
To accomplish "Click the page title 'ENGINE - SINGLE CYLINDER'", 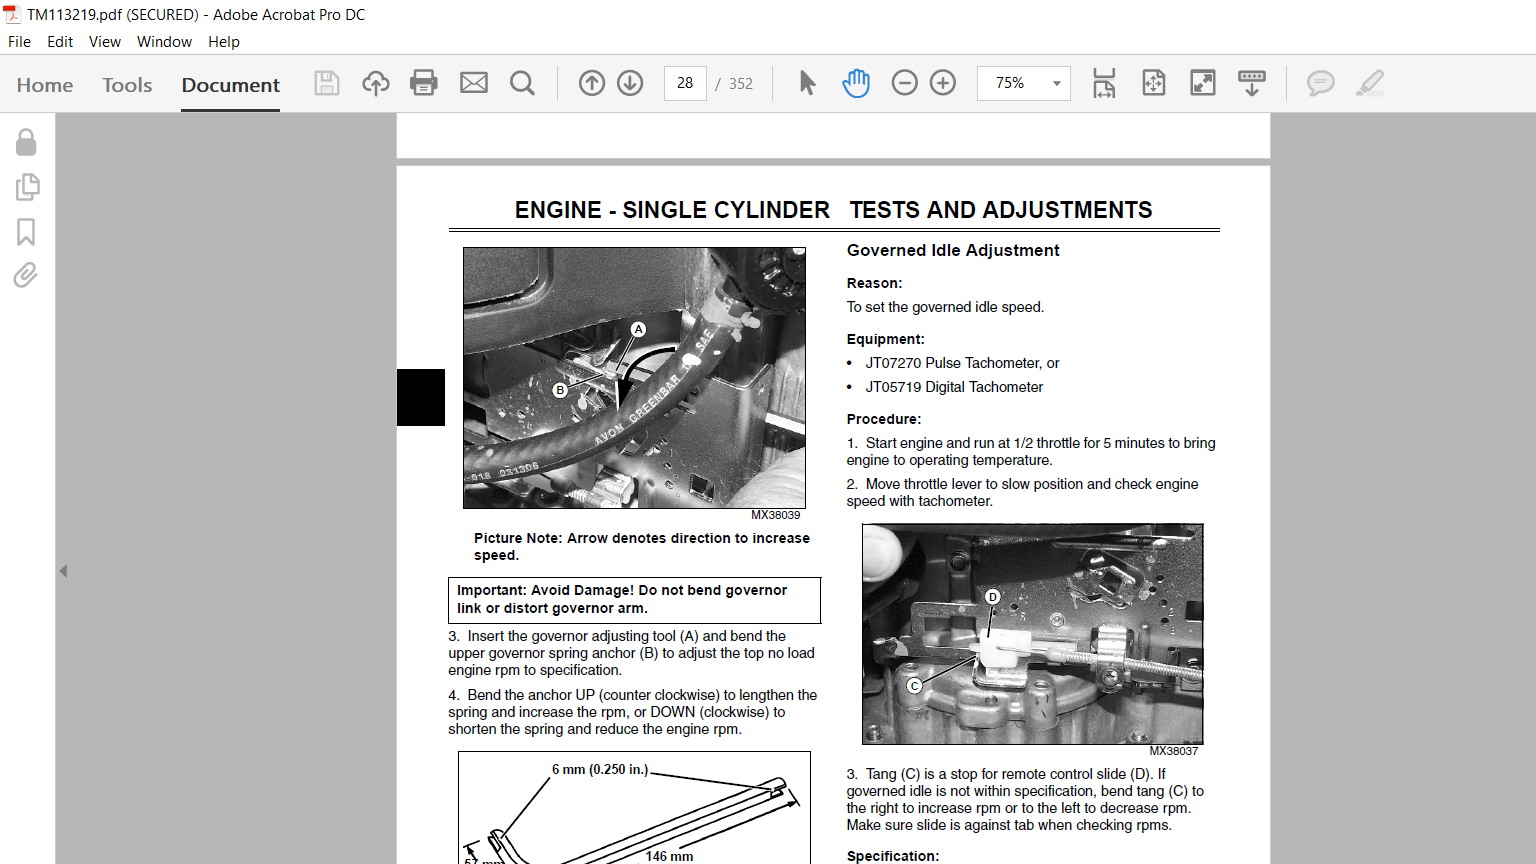I will coord(672,210).
